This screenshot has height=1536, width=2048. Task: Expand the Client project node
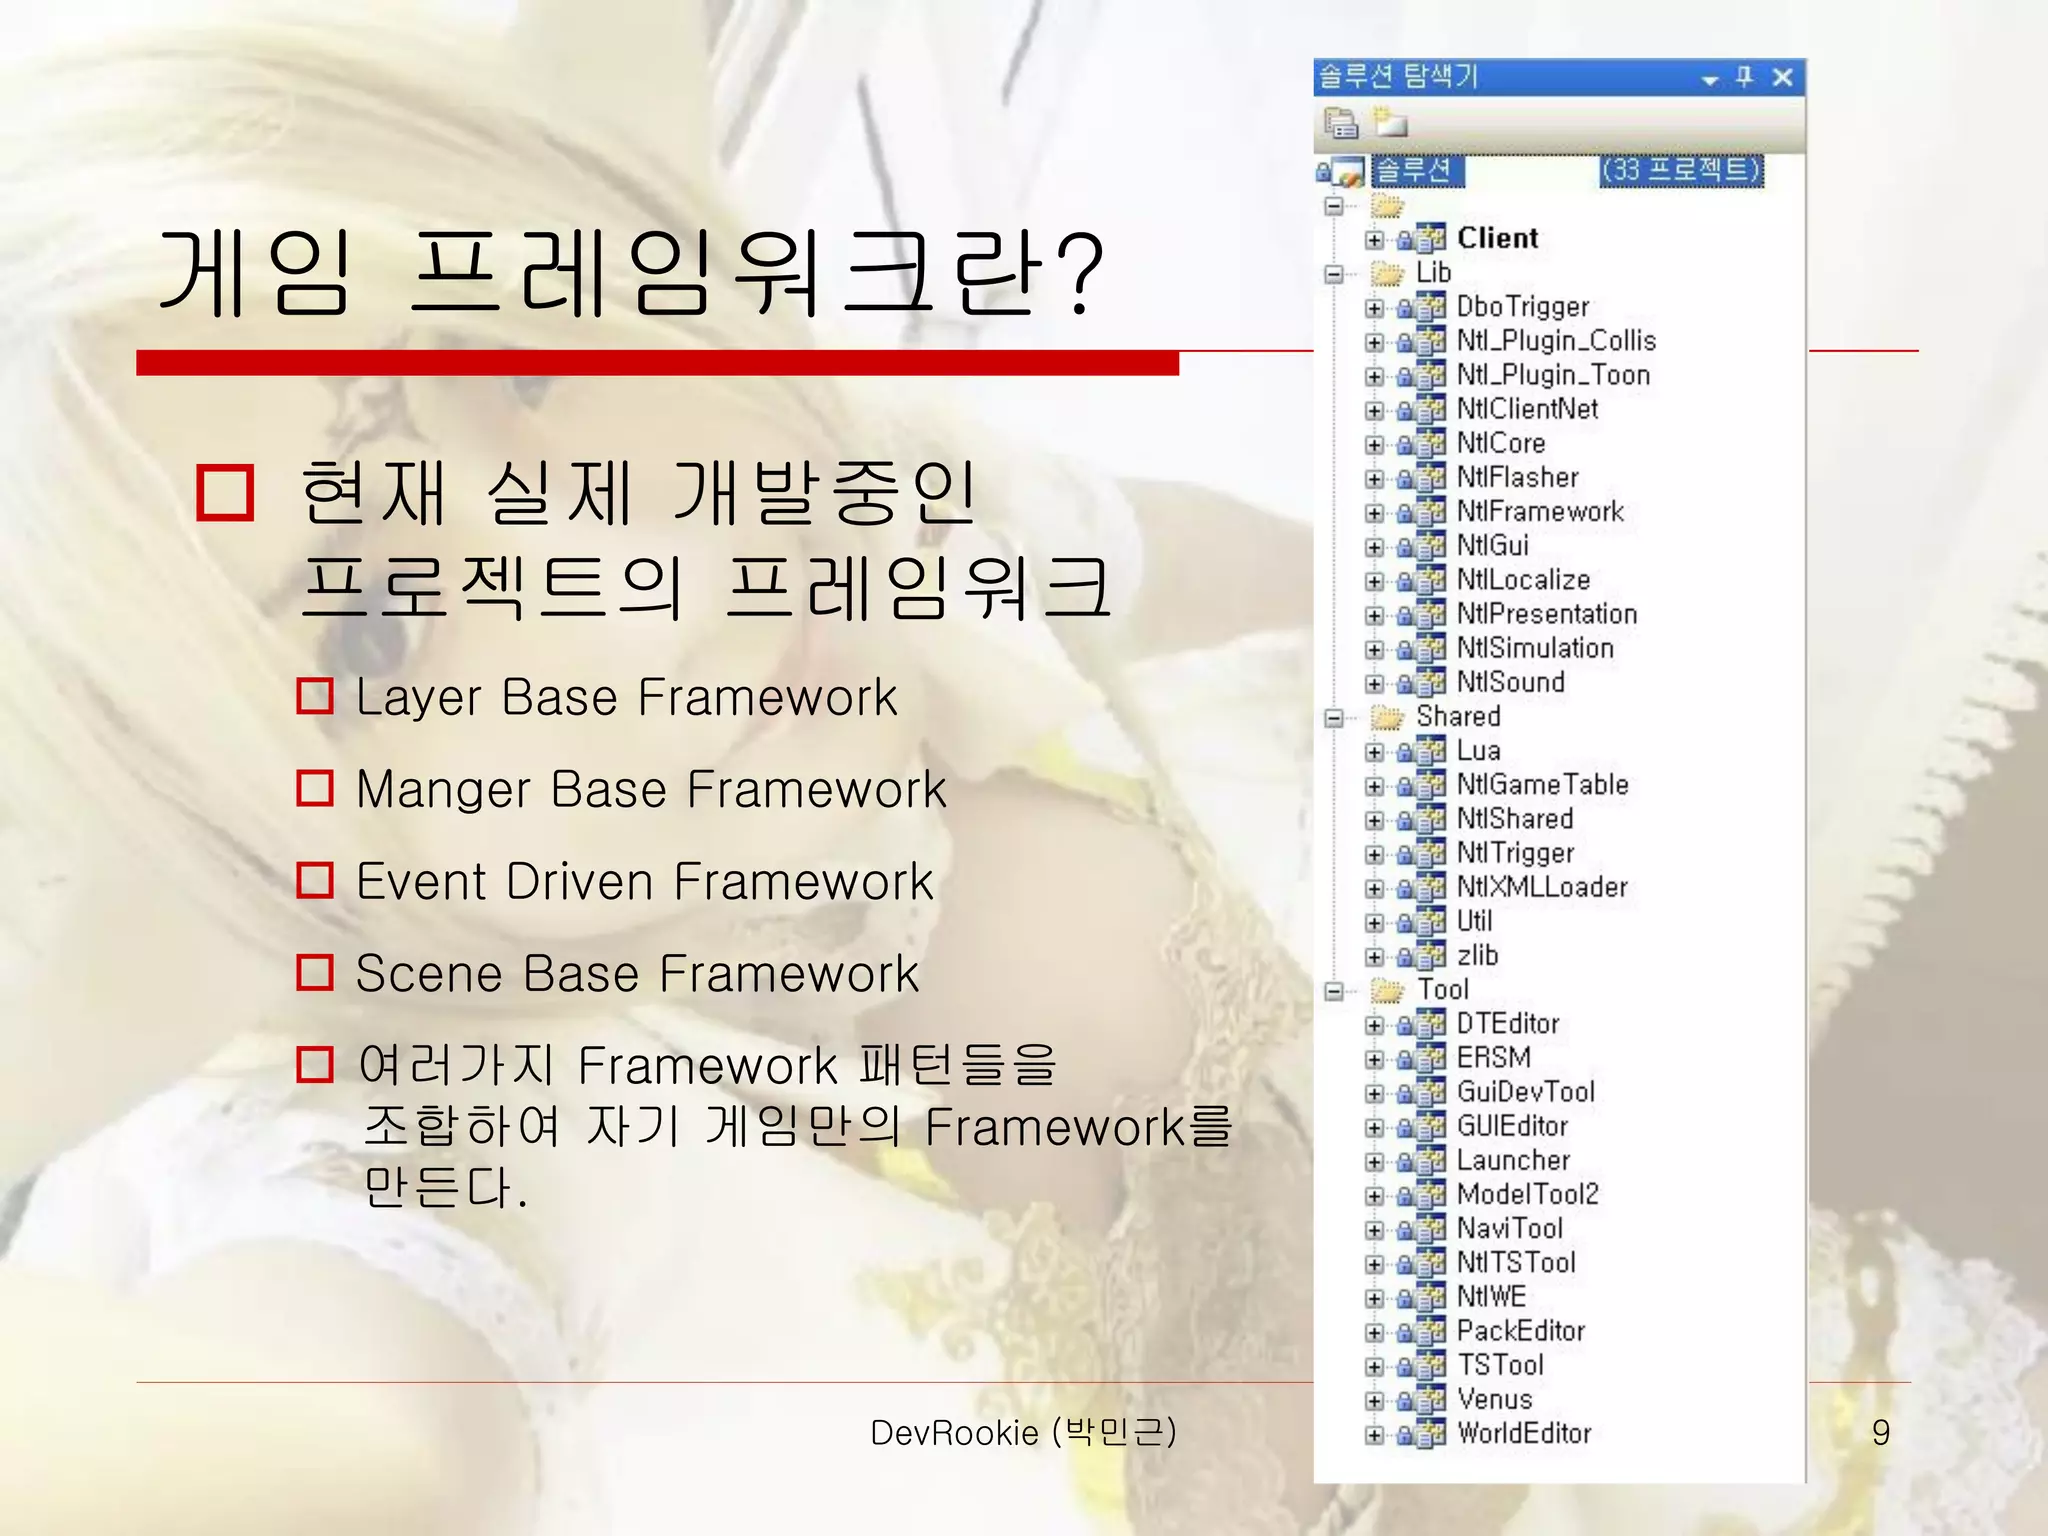coord(1375,239)
